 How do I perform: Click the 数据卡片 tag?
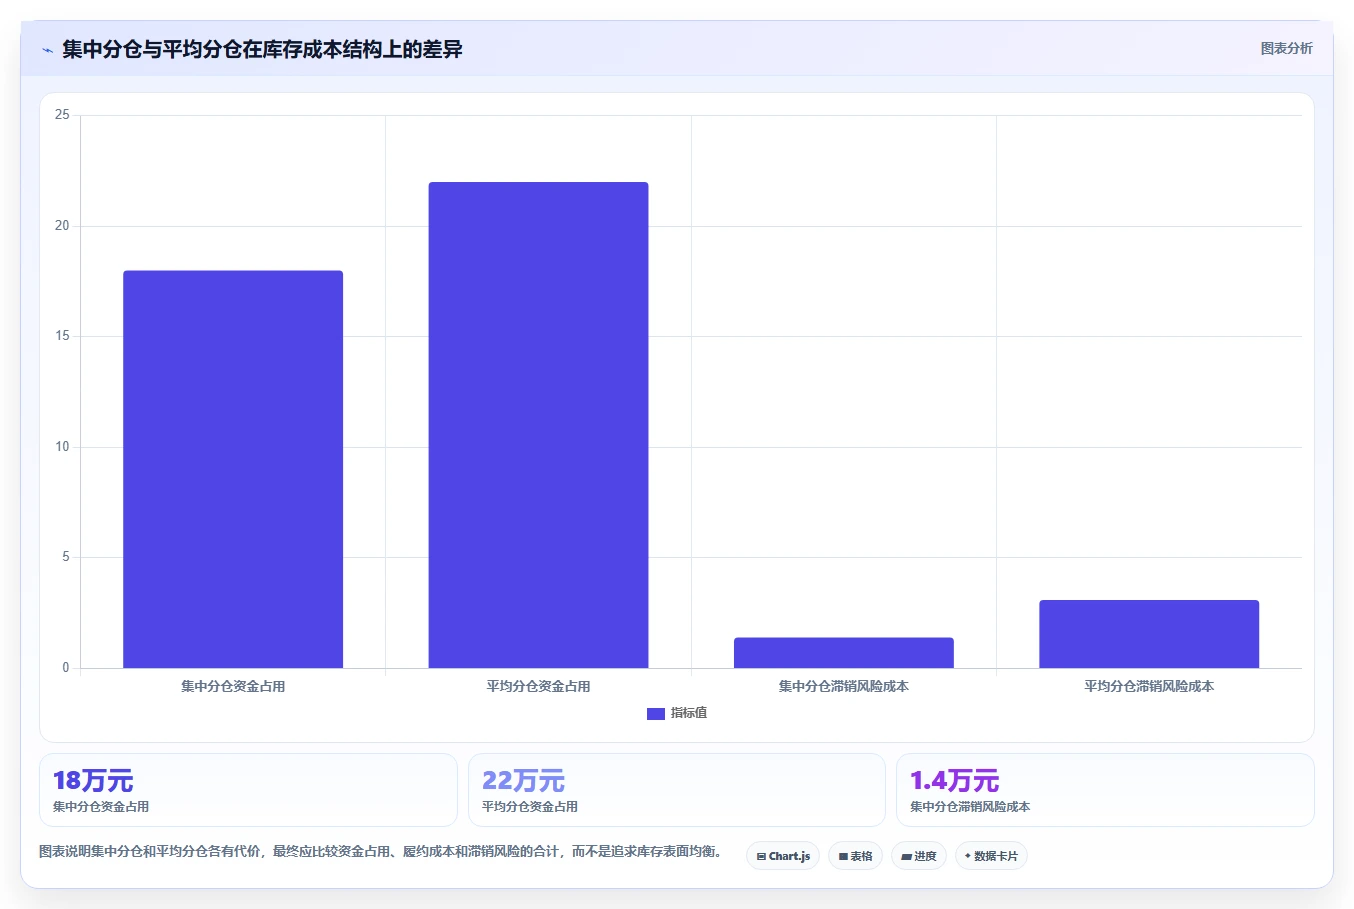(991, 856)
